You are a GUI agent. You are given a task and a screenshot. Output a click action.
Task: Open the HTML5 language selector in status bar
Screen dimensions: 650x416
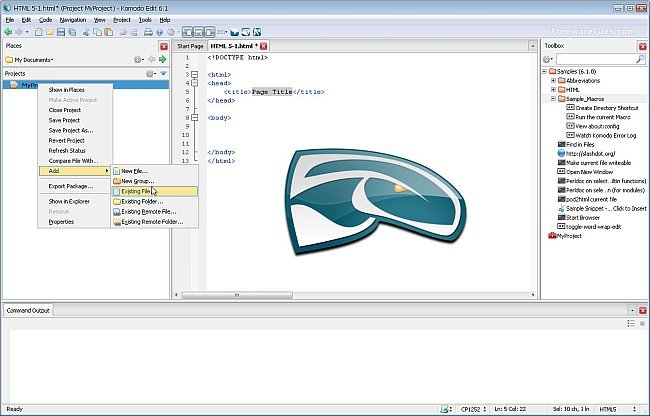(618, 409)
